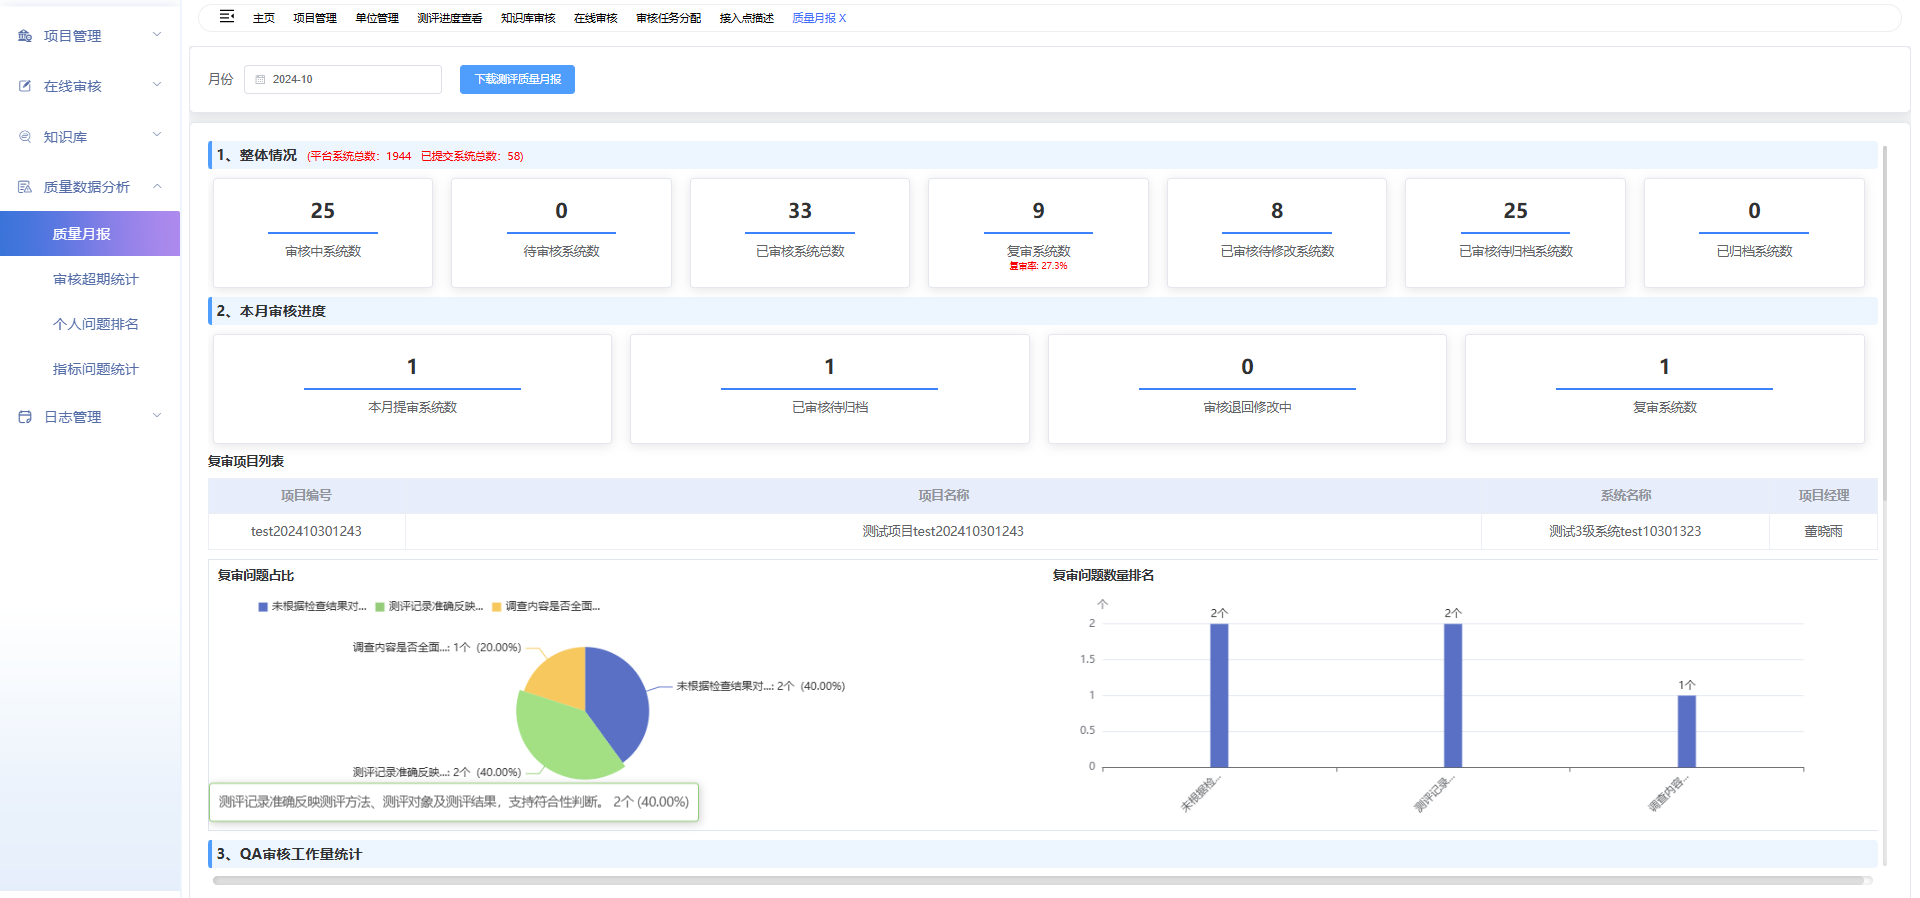Click the 项目管理 building icon in sidebar
1920x898 pixels.
pyautogui.click(x=25, y=36)
